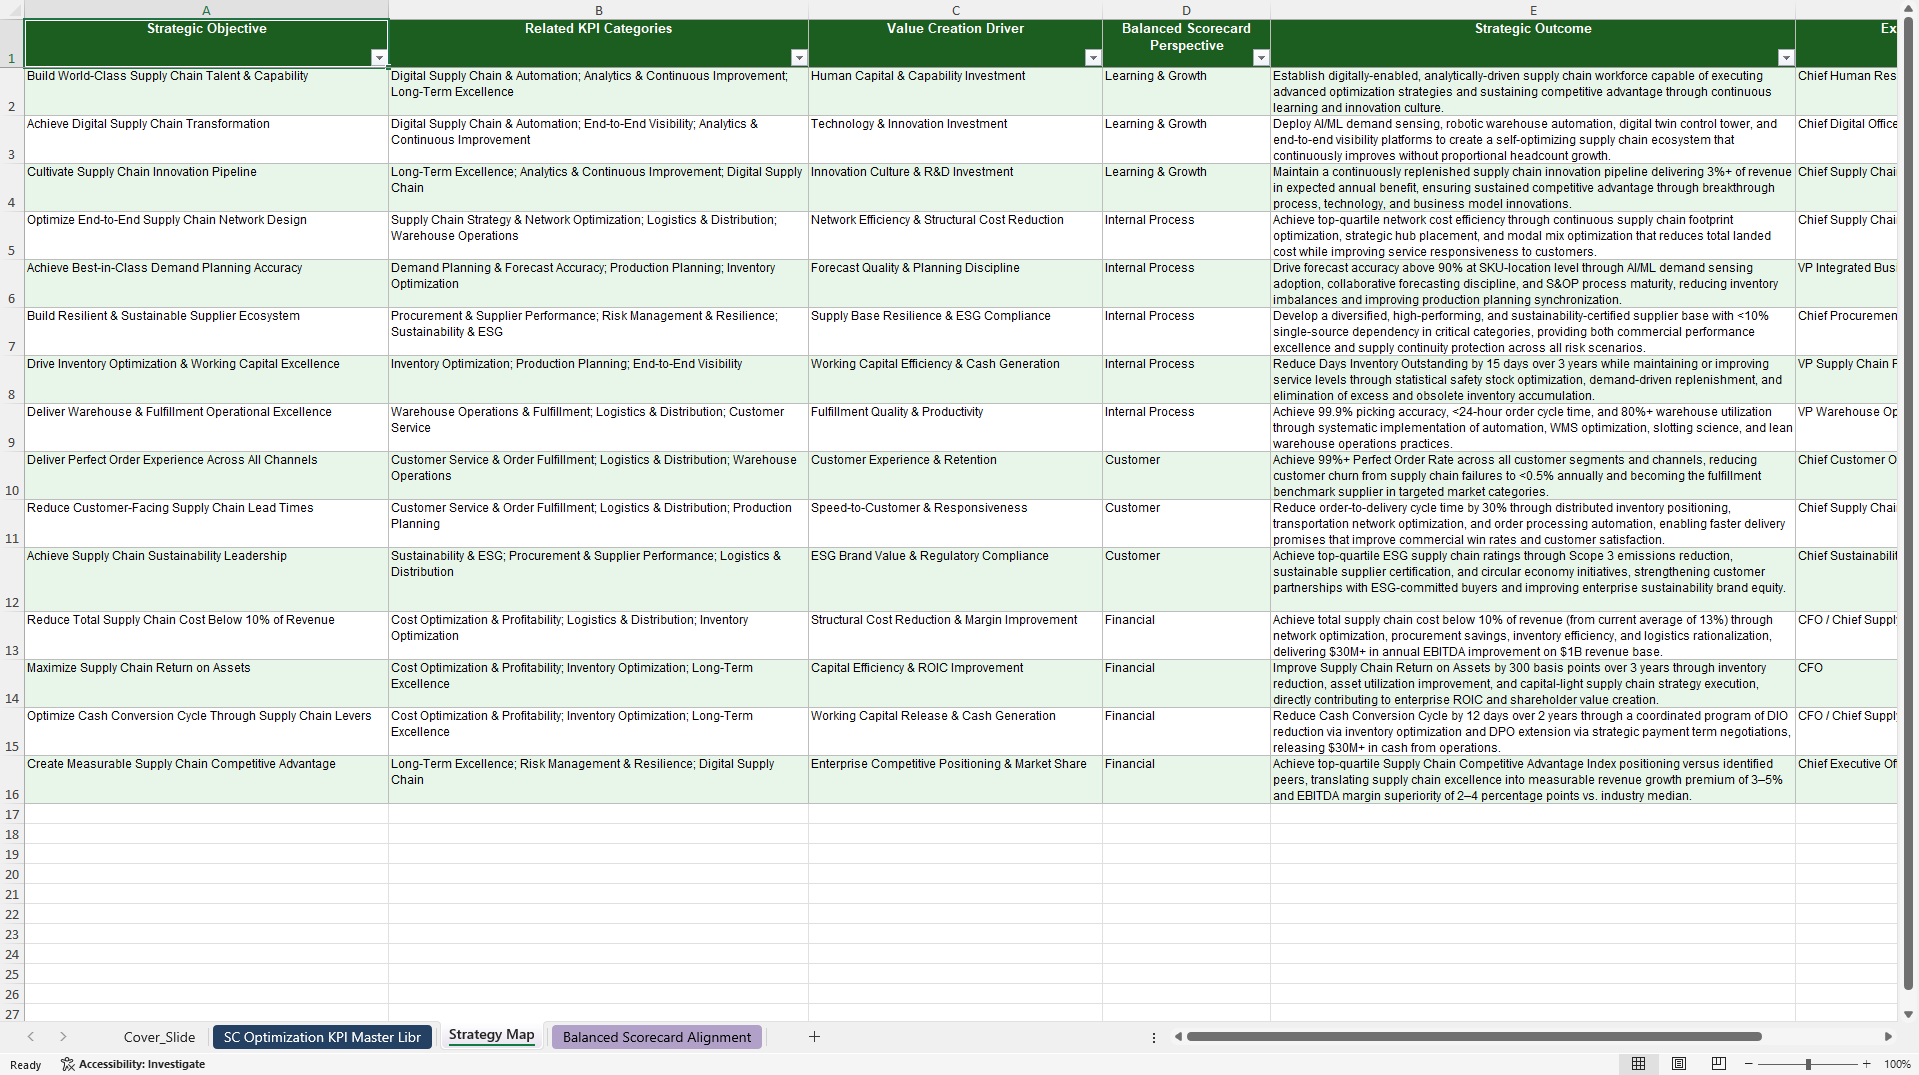Screen dimensions: 1919x1075
Task: Open the Strategic Objective filter dropdown
Action: pos(379,58)
